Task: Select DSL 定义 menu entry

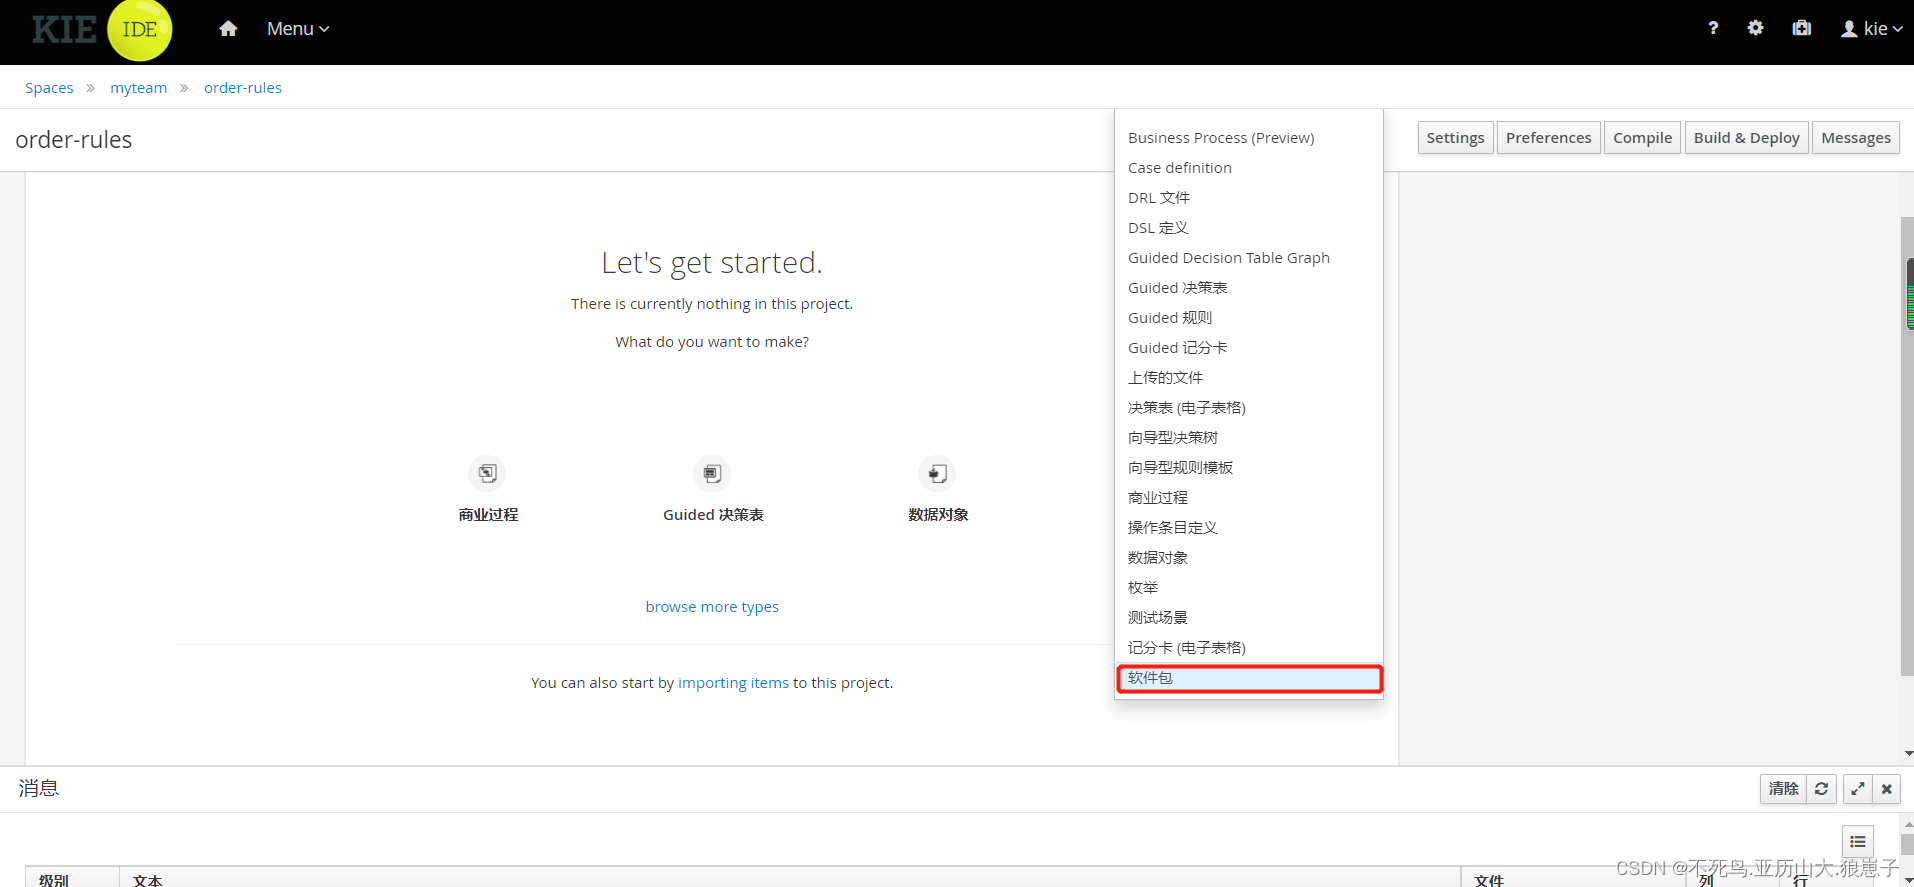Action: [x=1249, y=228]
